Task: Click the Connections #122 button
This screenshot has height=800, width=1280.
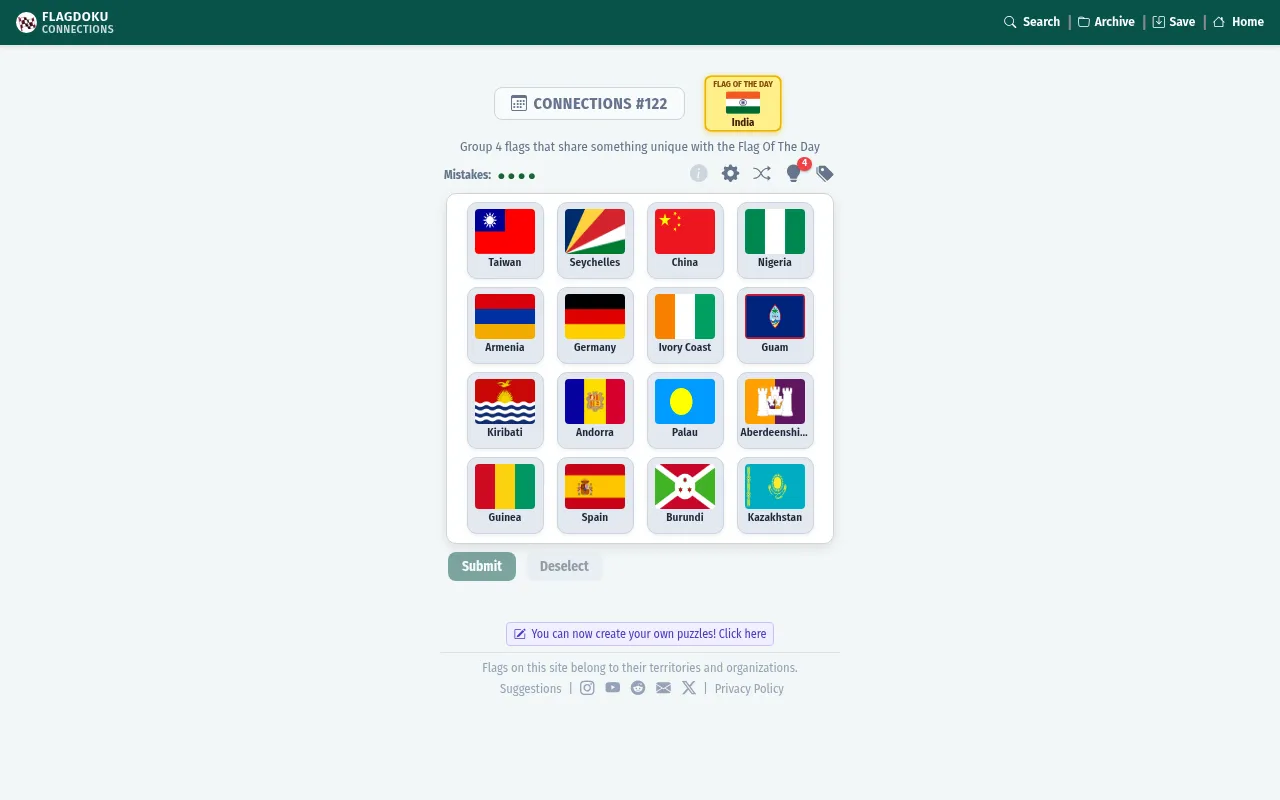Action: click(589, 104)
